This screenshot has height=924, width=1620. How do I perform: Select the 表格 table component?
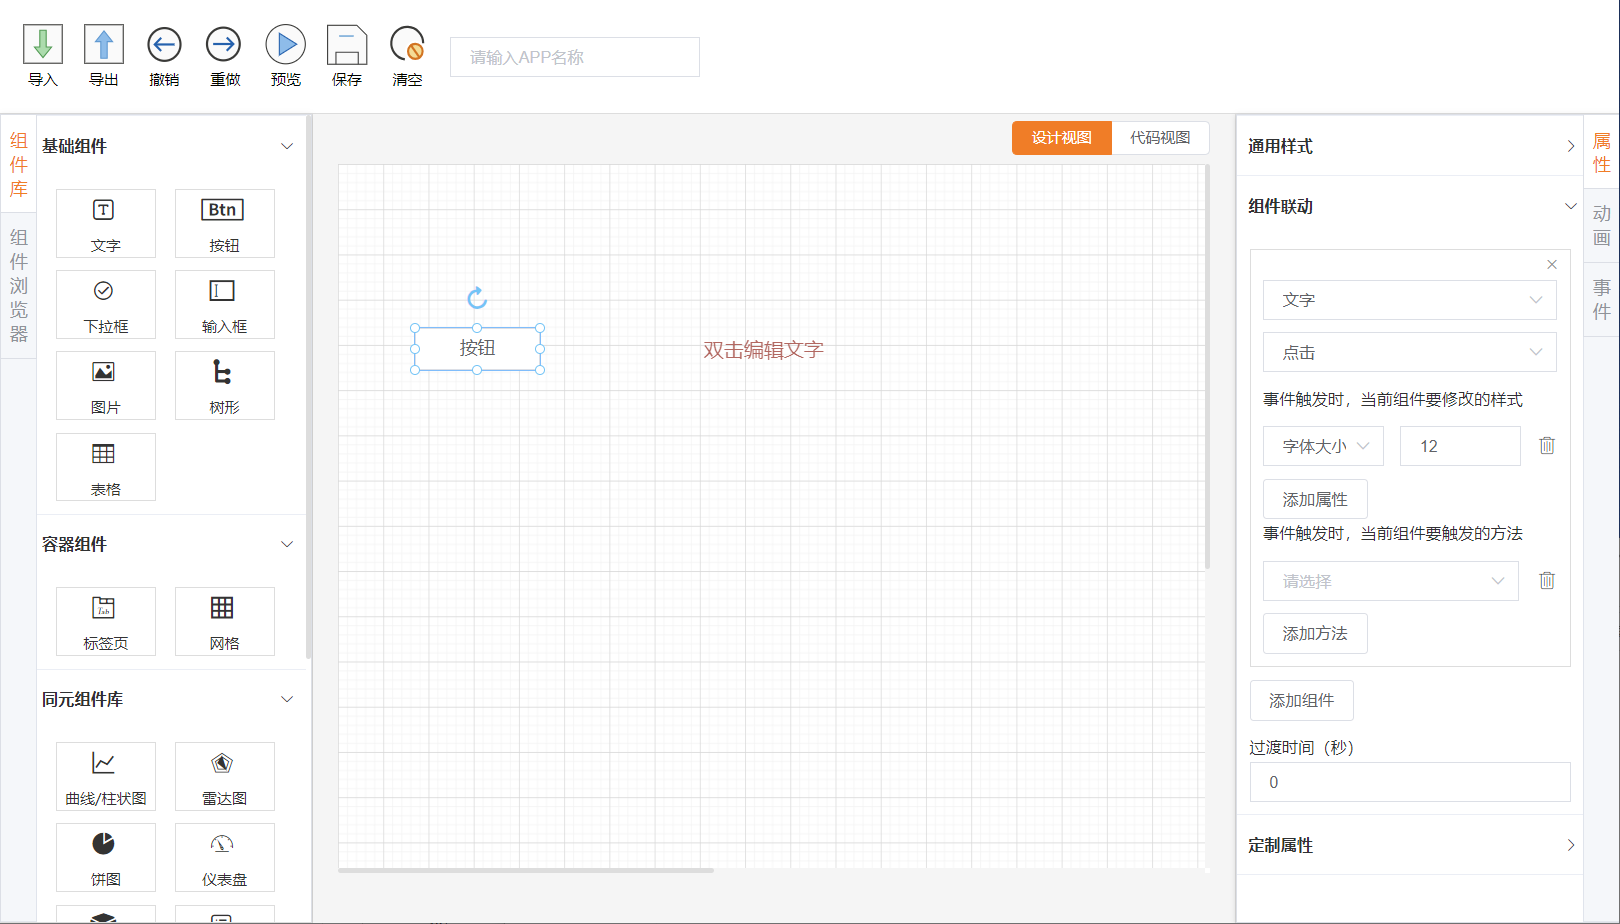click(x=106, y=467)
